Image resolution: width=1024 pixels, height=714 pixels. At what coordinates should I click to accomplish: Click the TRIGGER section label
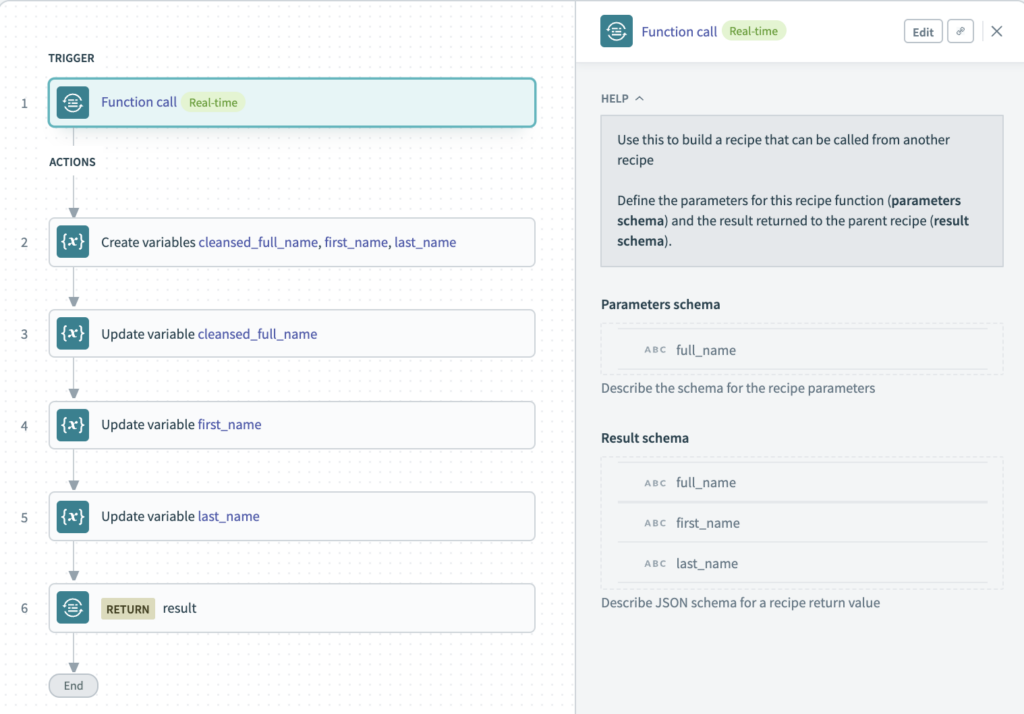[71, 58]
